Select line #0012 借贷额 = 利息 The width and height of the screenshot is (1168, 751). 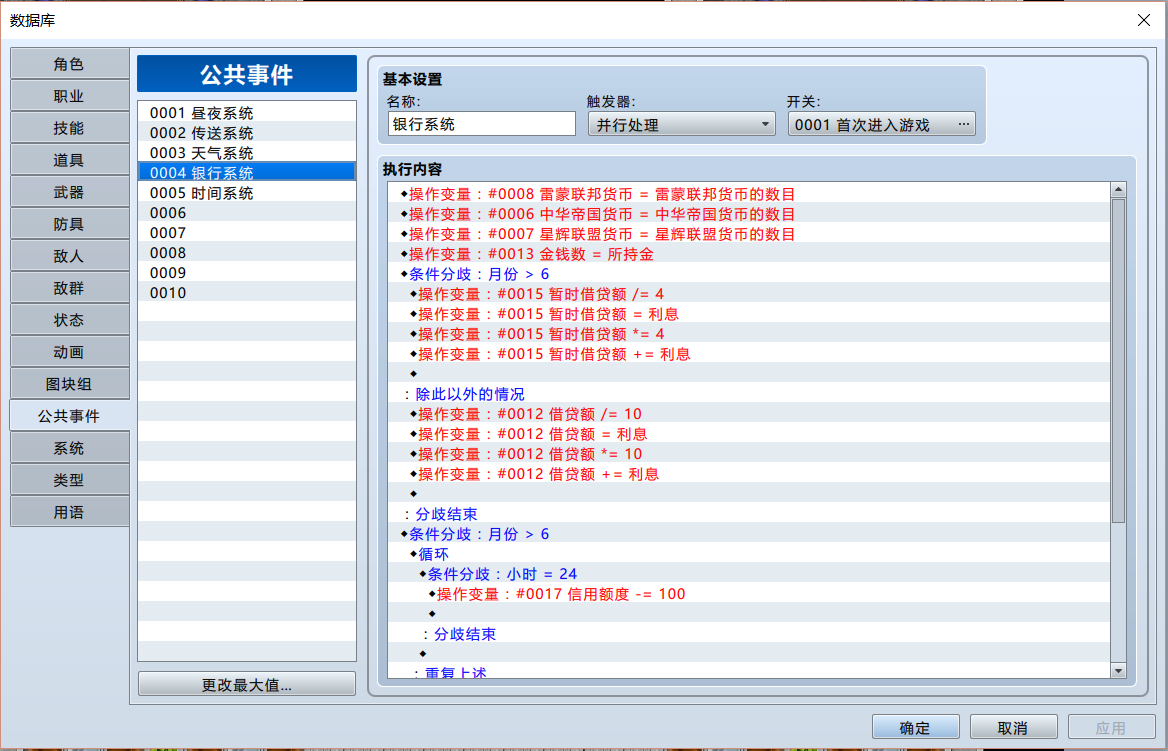click(749, 434)
